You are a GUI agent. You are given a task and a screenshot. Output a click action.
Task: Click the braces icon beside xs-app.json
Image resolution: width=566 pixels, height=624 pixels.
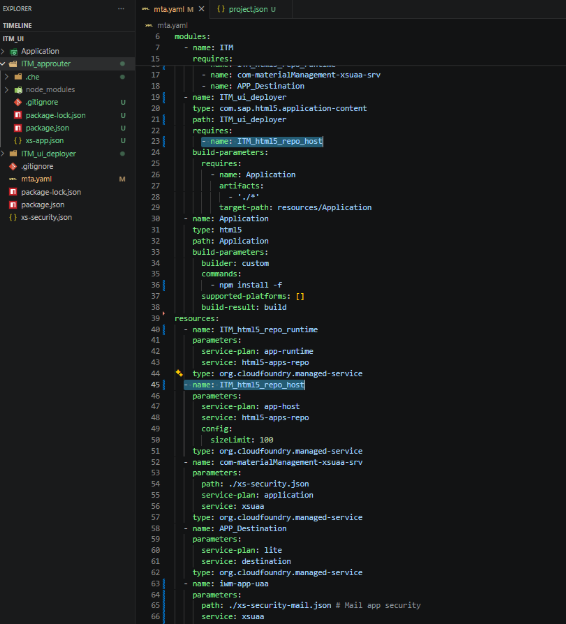18,140
